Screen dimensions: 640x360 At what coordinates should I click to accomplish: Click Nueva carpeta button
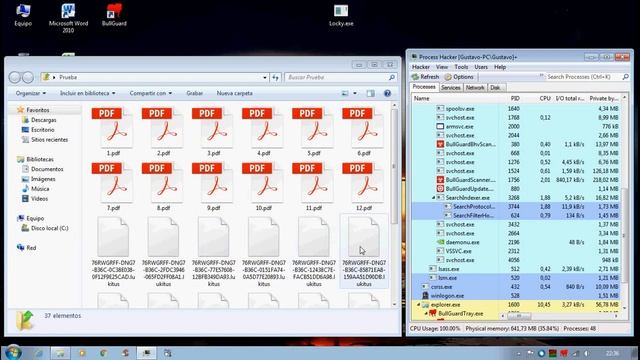click(234, 93)
